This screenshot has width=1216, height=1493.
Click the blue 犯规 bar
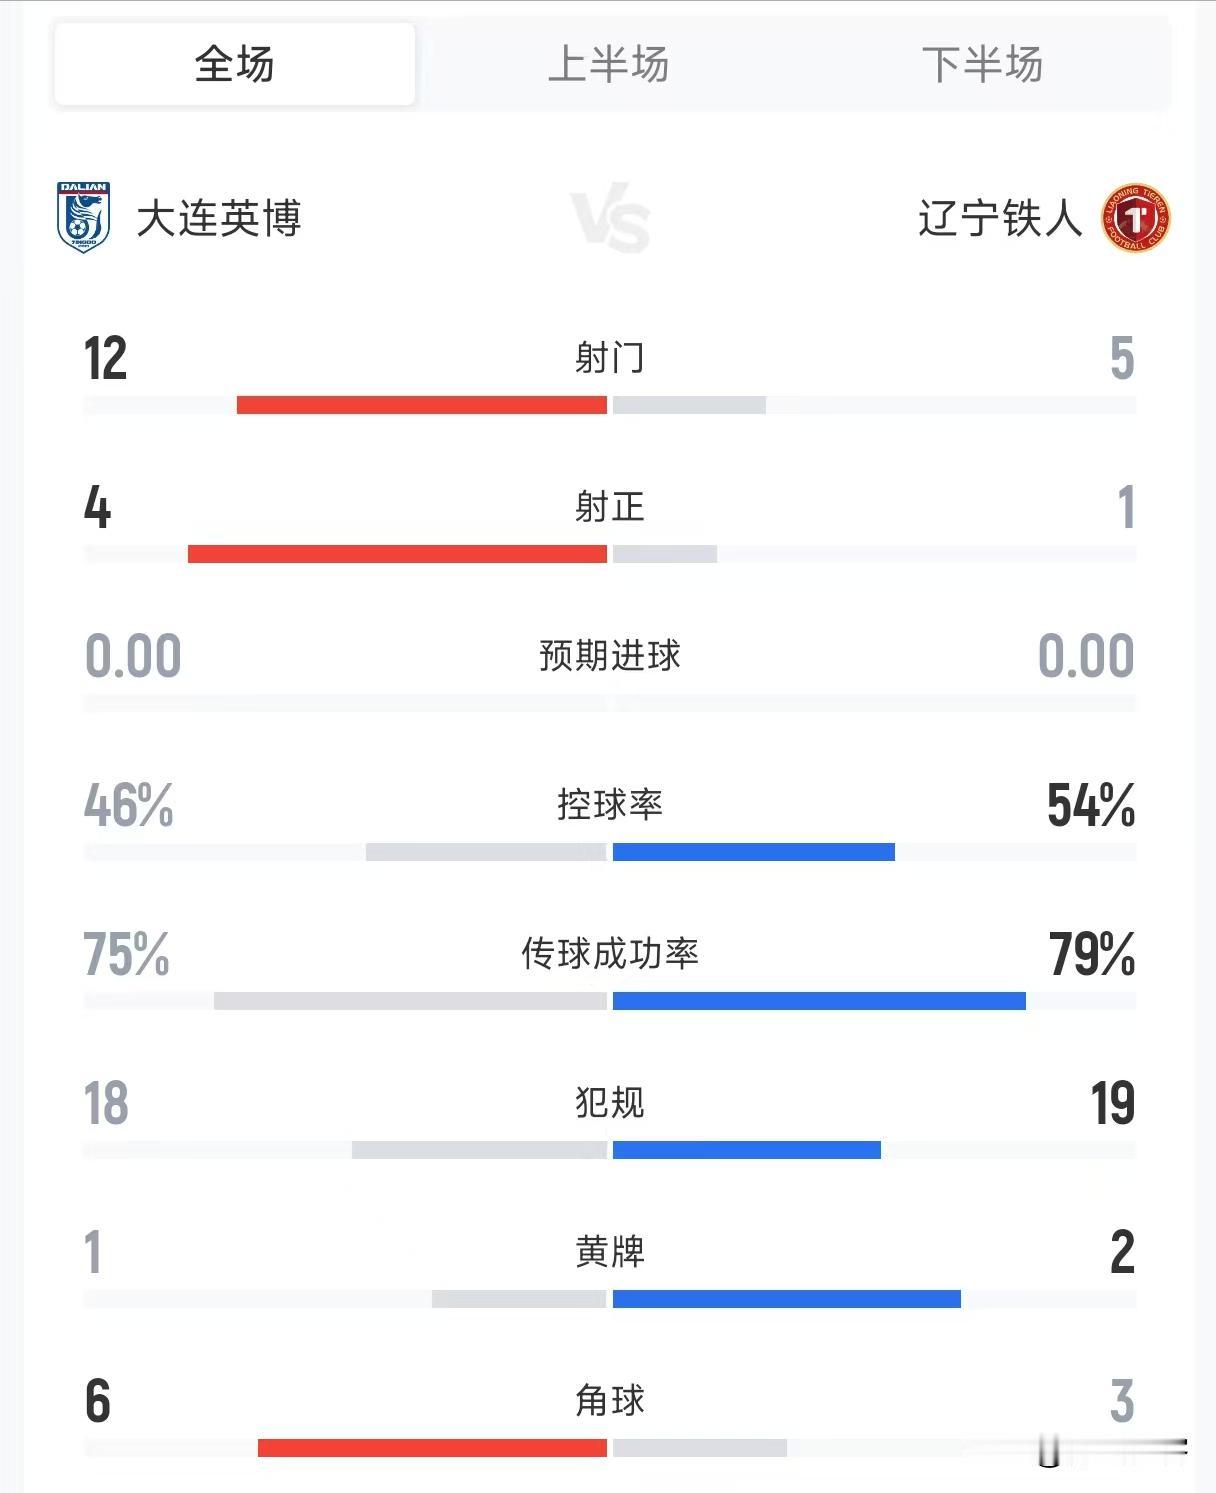[747, 1150]
